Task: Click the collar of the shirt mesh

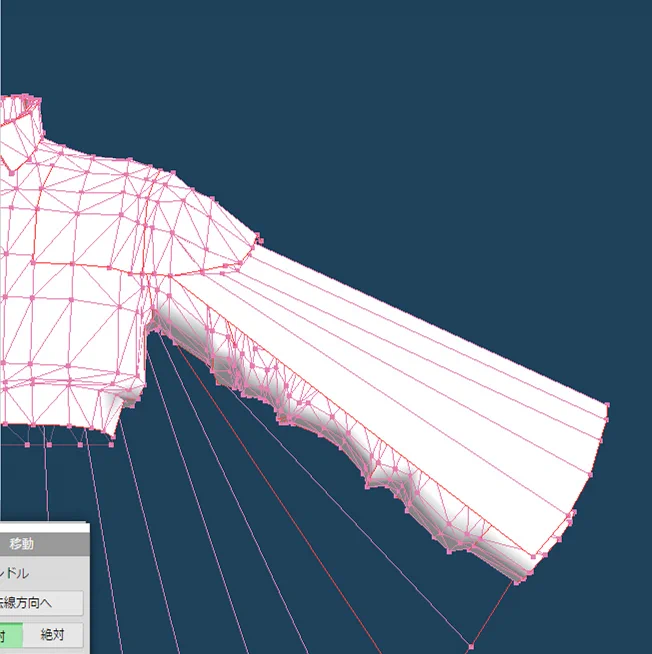Action: (x=20, y=133)
